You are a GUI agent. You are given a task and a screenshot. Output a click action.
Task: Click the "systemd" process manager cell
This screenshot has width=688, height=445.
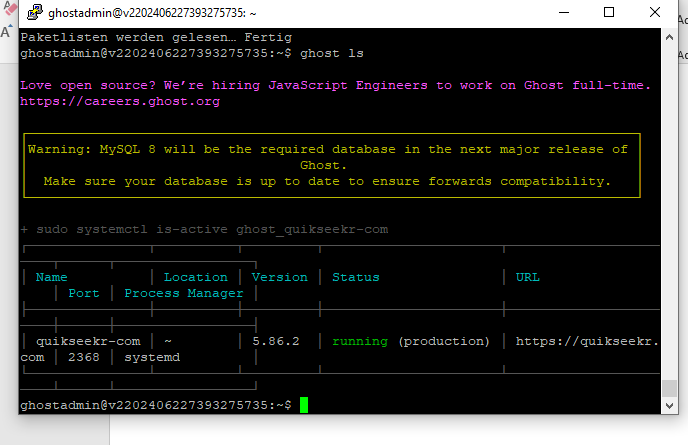152,357
